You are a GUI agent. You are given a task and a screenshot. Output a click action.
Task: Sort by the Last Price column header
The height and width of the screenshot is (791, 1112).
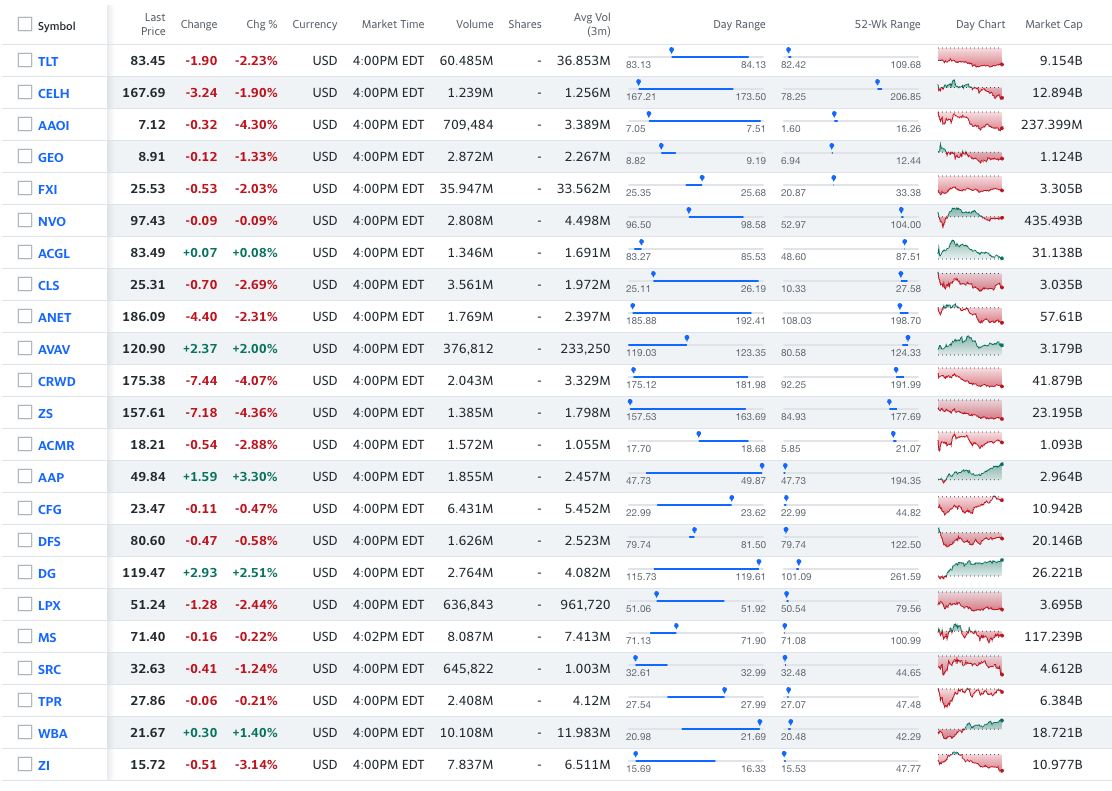tap(153, 24)
